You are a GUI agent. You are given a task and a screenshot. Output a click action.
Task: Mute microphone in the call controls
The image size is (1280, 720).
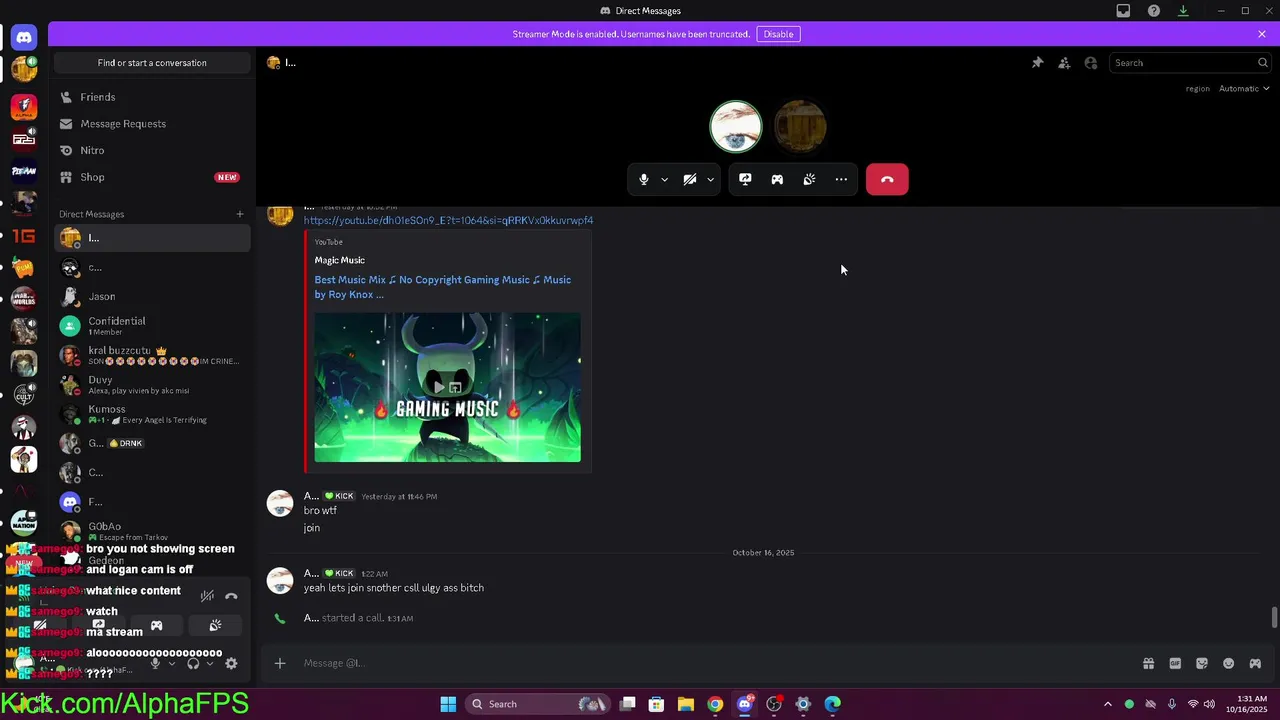pos(644,180)
